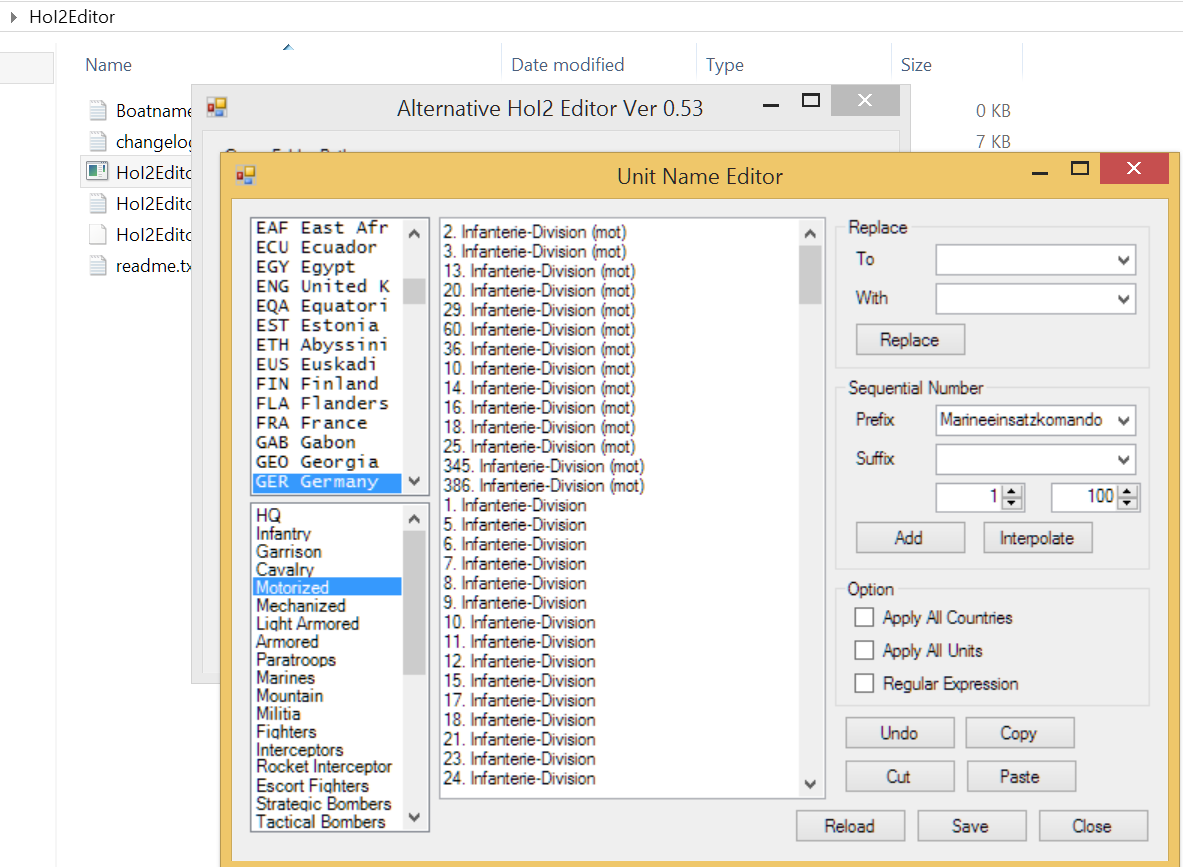
Task: Click the name 24. Infanterie-Division
Action: [x=520, y=778]
